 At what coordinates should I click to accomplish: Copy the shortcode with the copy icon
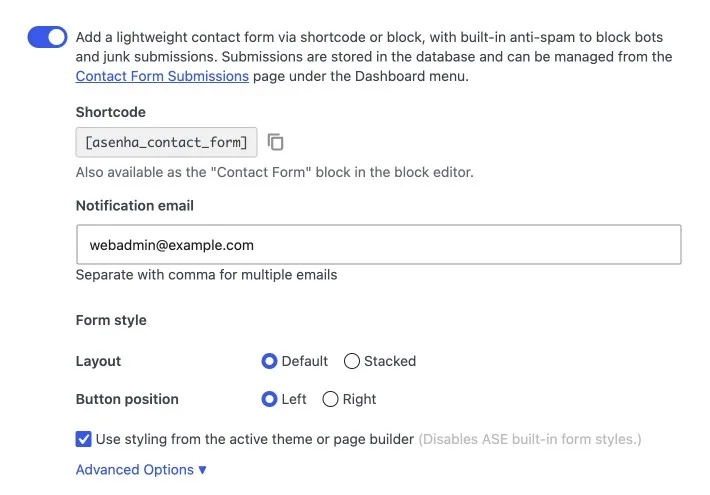pyautogui.click(x=275, y=142)
